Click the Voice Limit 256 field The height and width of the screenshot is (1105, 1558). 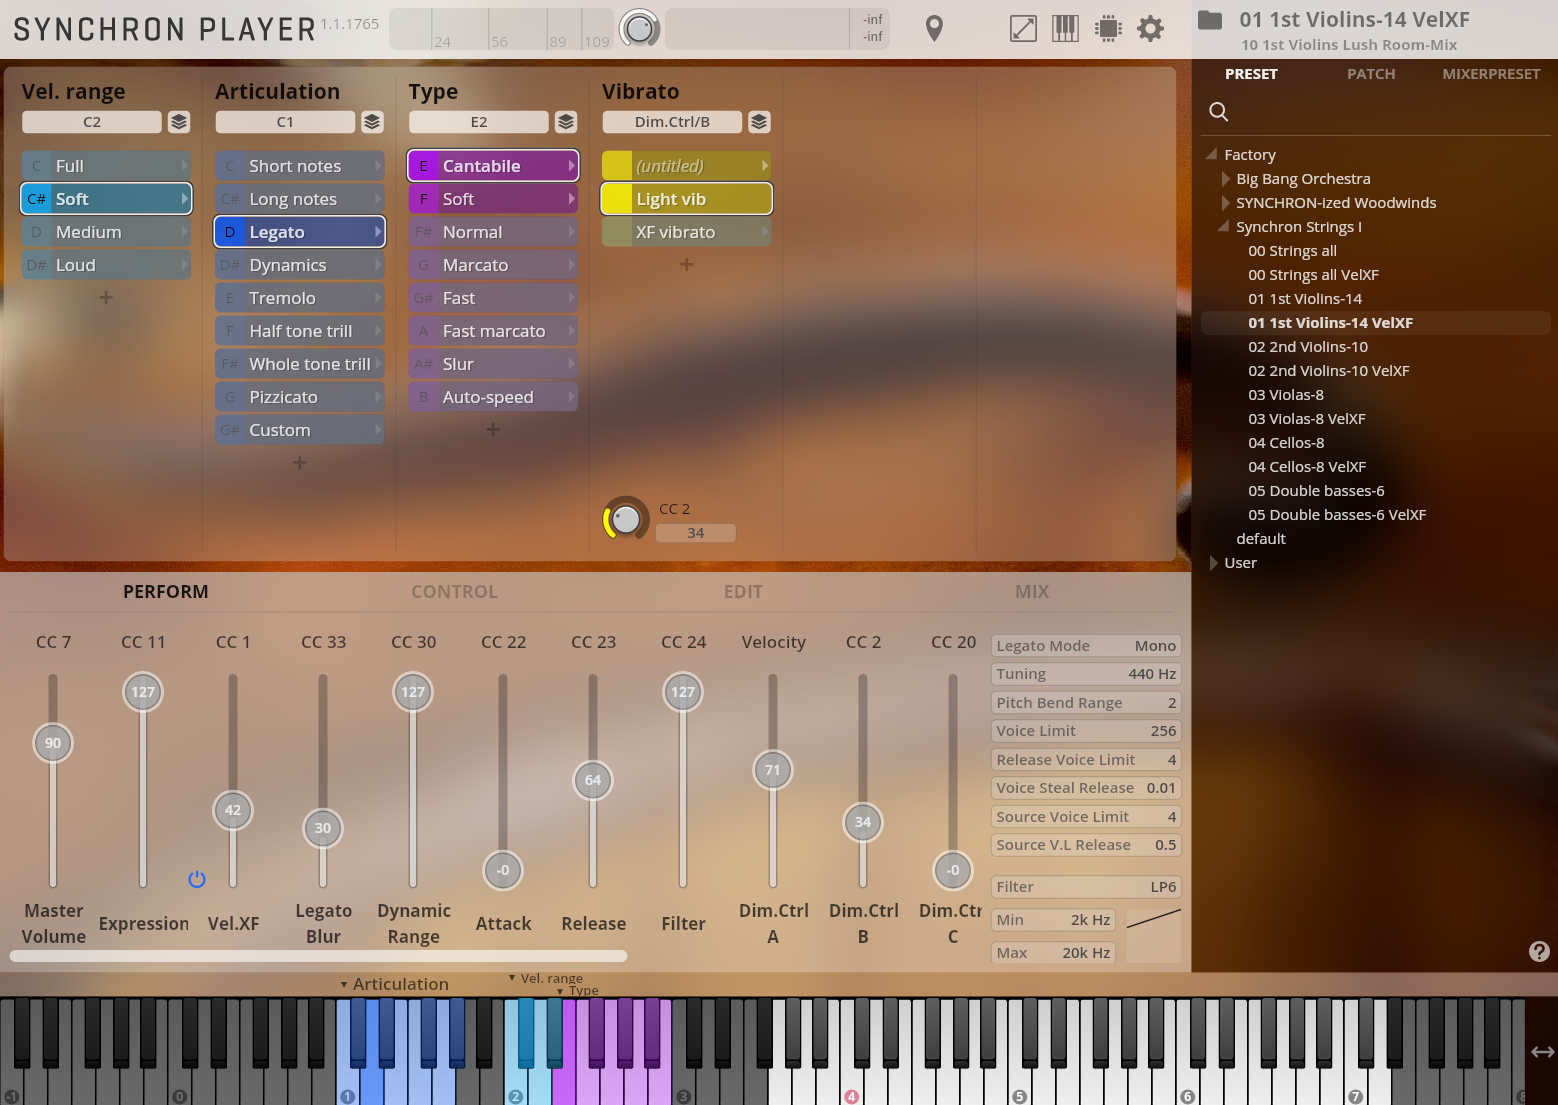[1086, 731]
